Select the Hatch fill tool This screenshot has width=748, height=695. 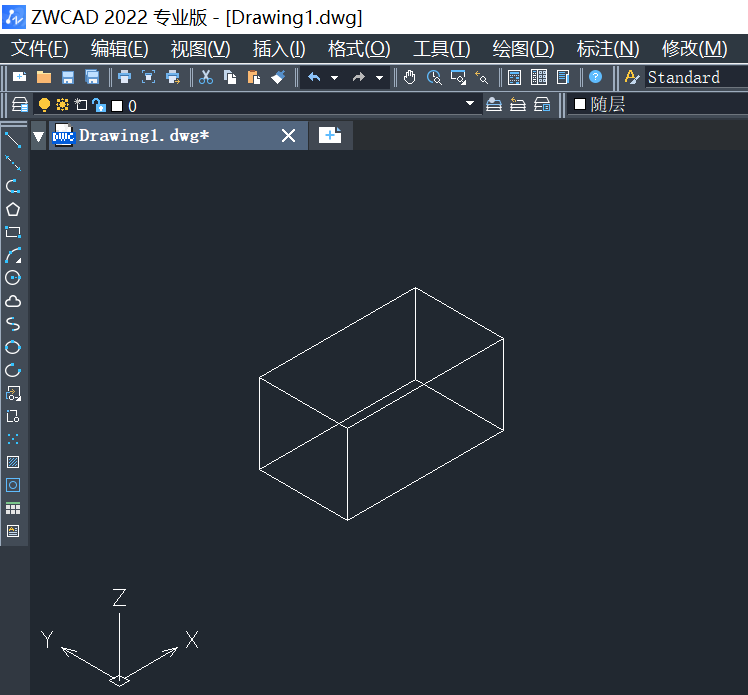click(13, 462)
